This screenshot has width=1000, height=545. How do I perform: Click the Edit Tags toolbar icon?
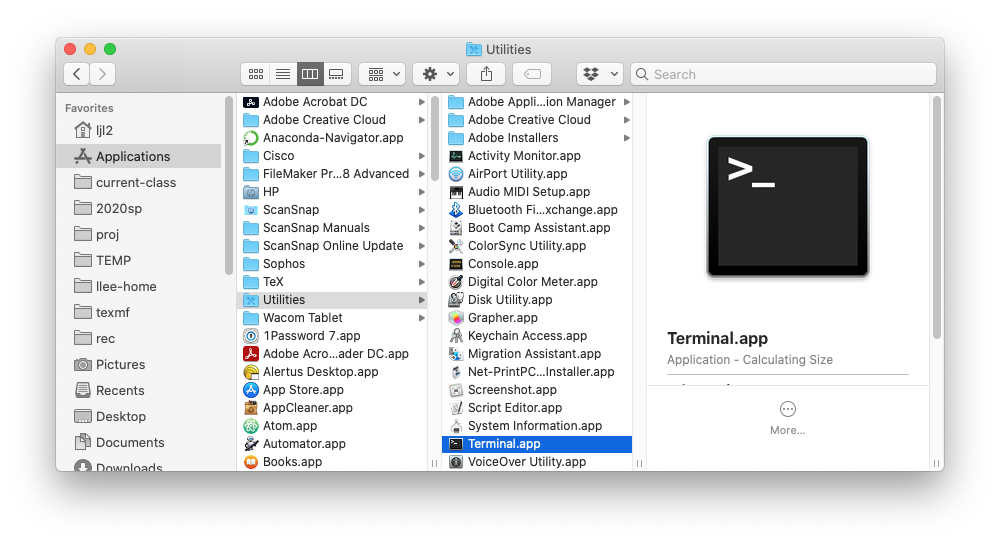(532, 74)
